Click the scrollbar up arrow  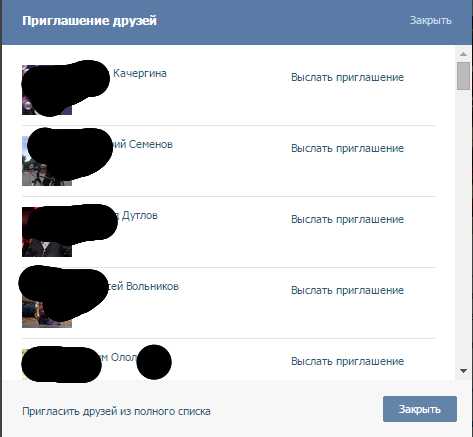coord(463,54)
